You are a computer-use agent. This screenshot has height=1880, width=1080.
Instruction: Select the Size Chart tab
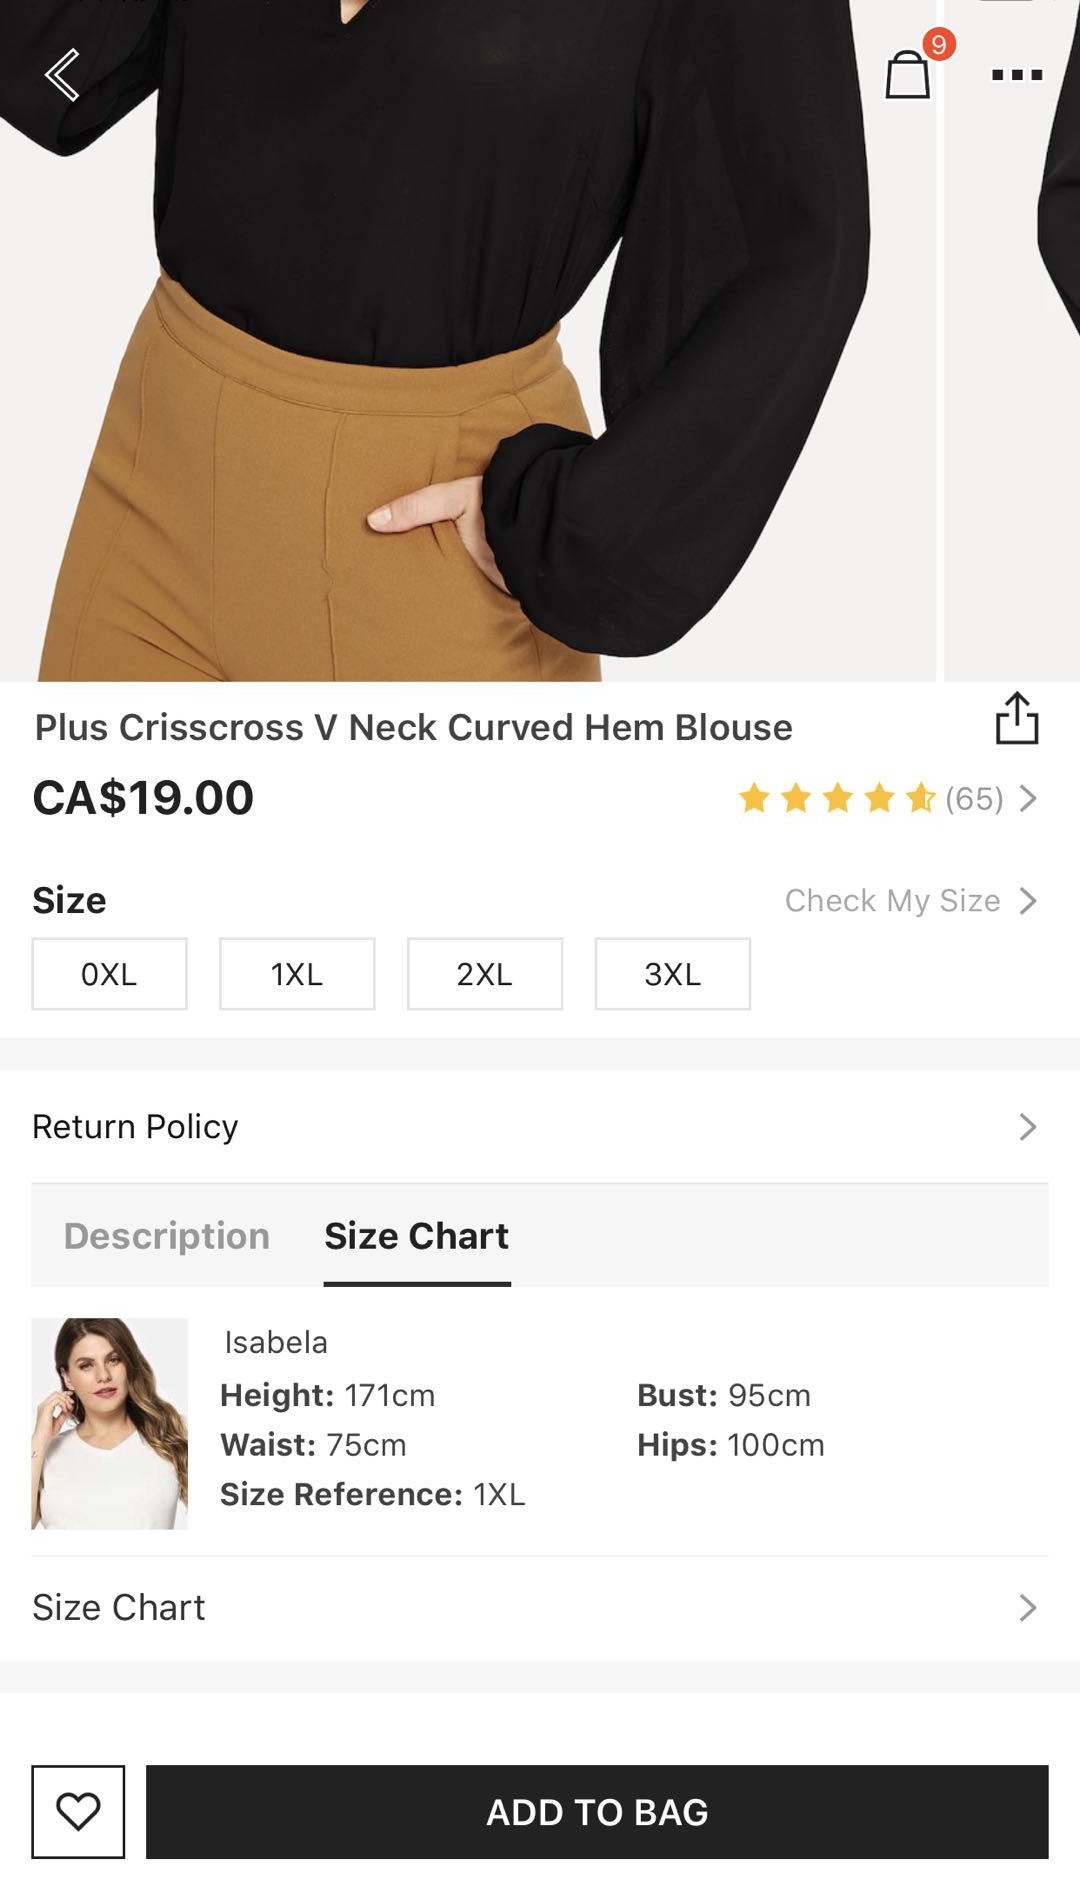pyautogui.click(x=417, y=1236)
